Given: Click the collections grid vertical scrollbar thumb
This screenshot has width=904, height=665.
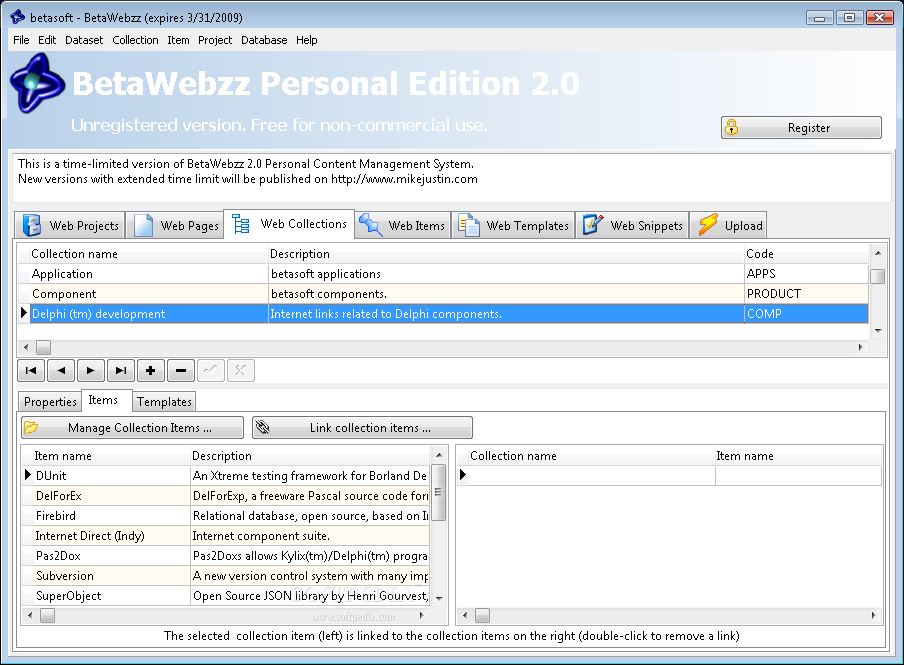Looking at the screenshot, I should pos(877,276).
